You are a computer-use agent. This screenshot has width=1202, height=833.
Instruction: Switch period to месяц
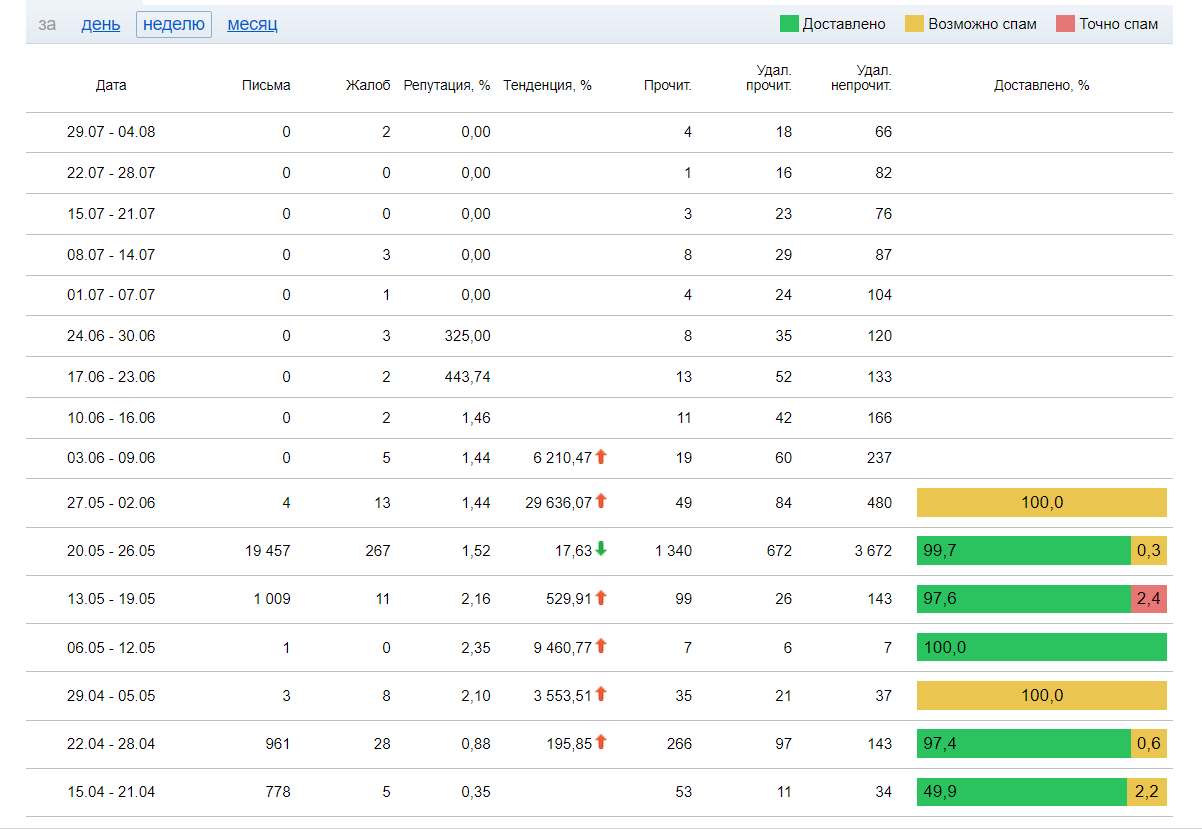(253, 24)
